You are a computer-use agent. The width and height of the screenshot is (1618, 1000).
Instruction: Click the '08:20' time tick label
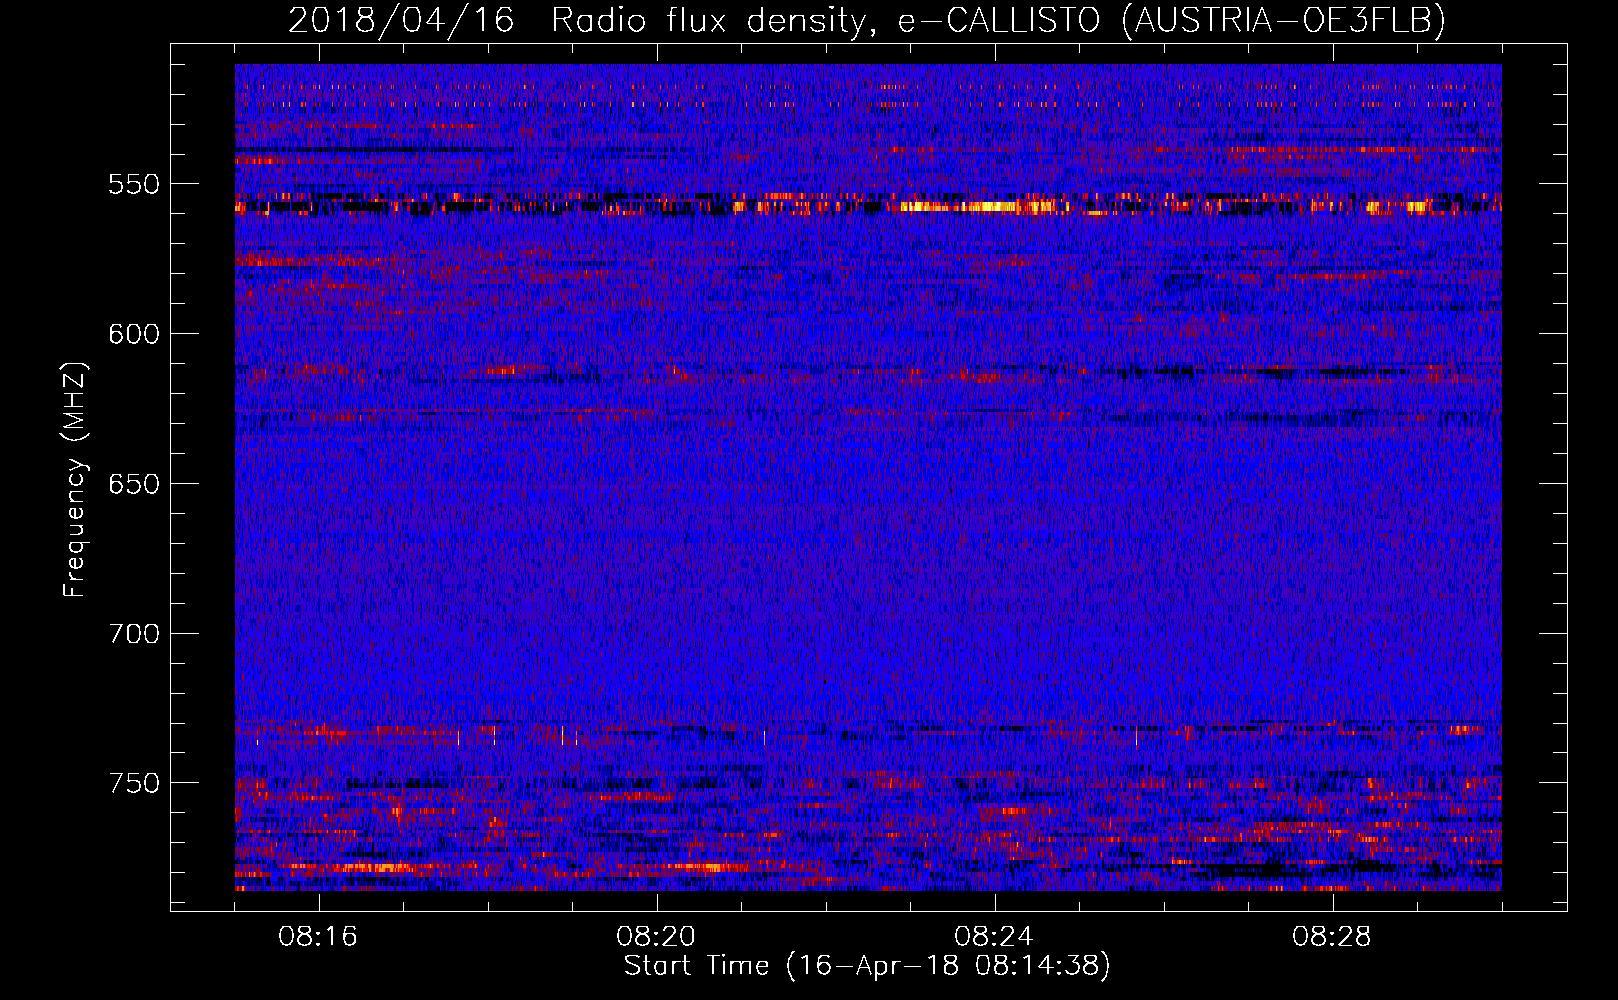[656, 937]
